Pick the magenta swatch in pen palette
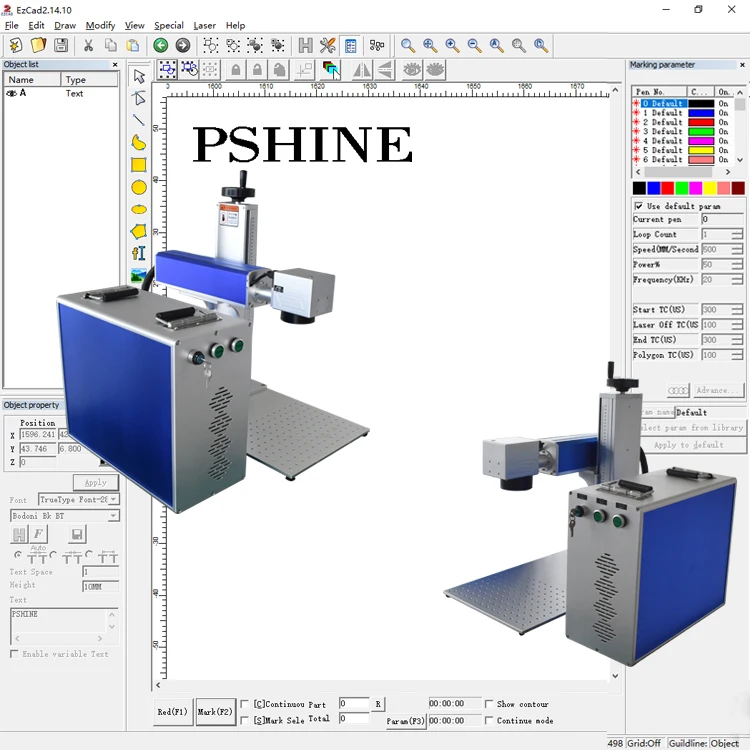The height and width of the screenshot is (750, 750). click(695, 188)
